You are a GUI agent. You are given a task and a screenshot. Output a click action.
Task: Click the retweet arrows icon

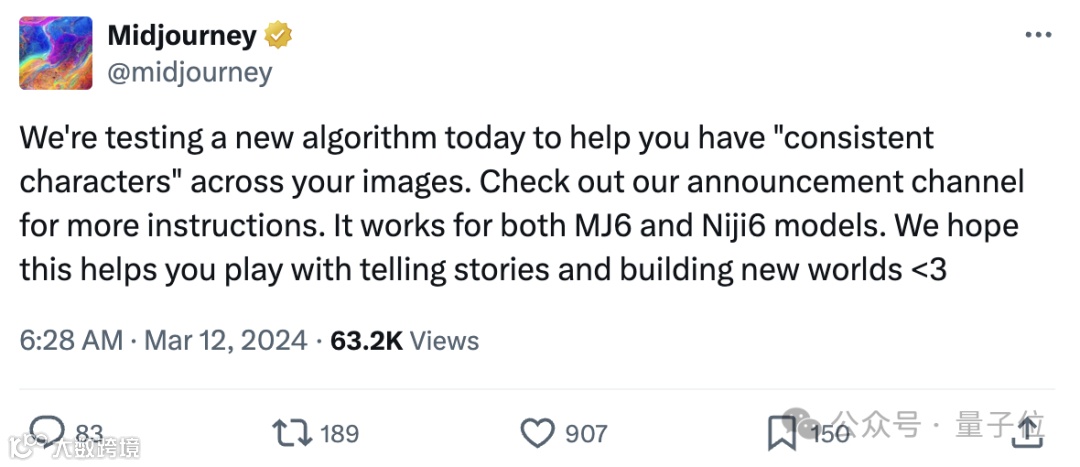[x=291, y=432]
